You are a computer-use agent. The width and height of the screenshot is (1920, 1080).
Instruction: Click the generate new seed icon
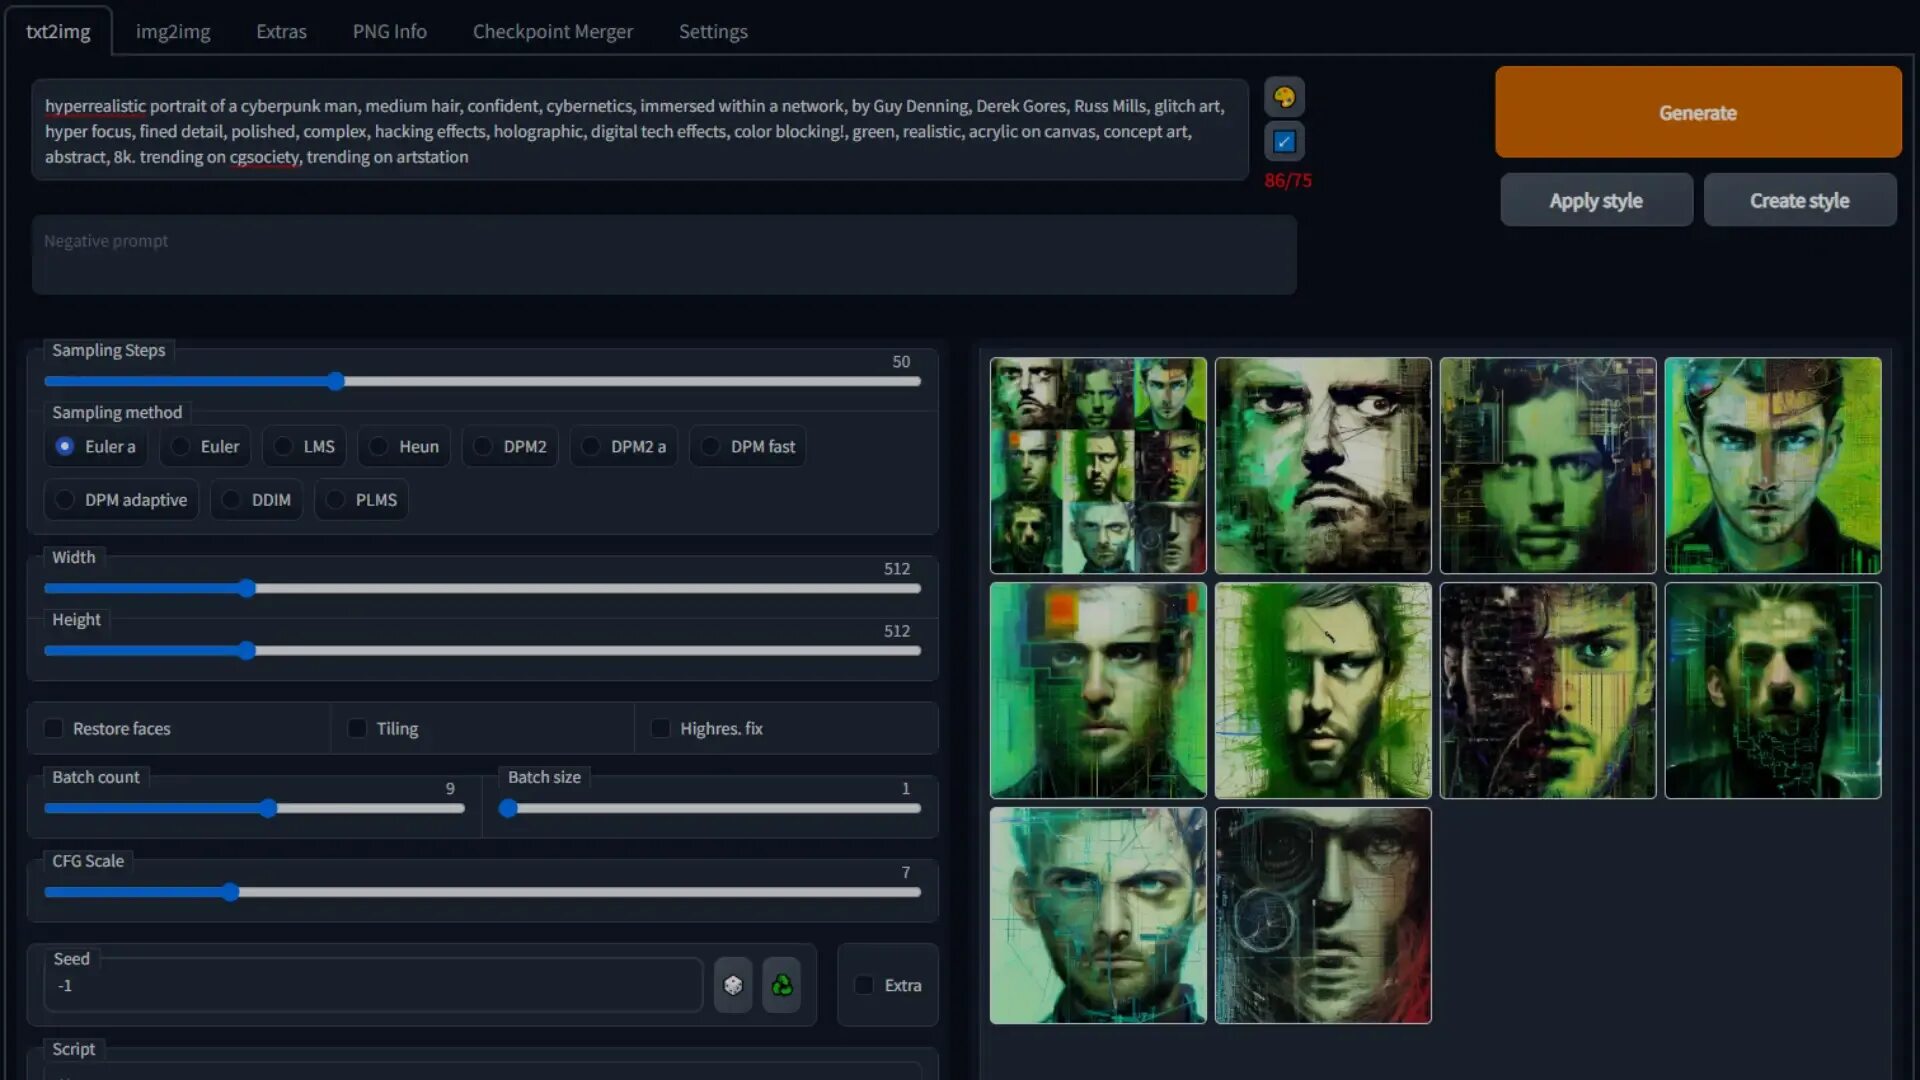click(x=733, y=985)
